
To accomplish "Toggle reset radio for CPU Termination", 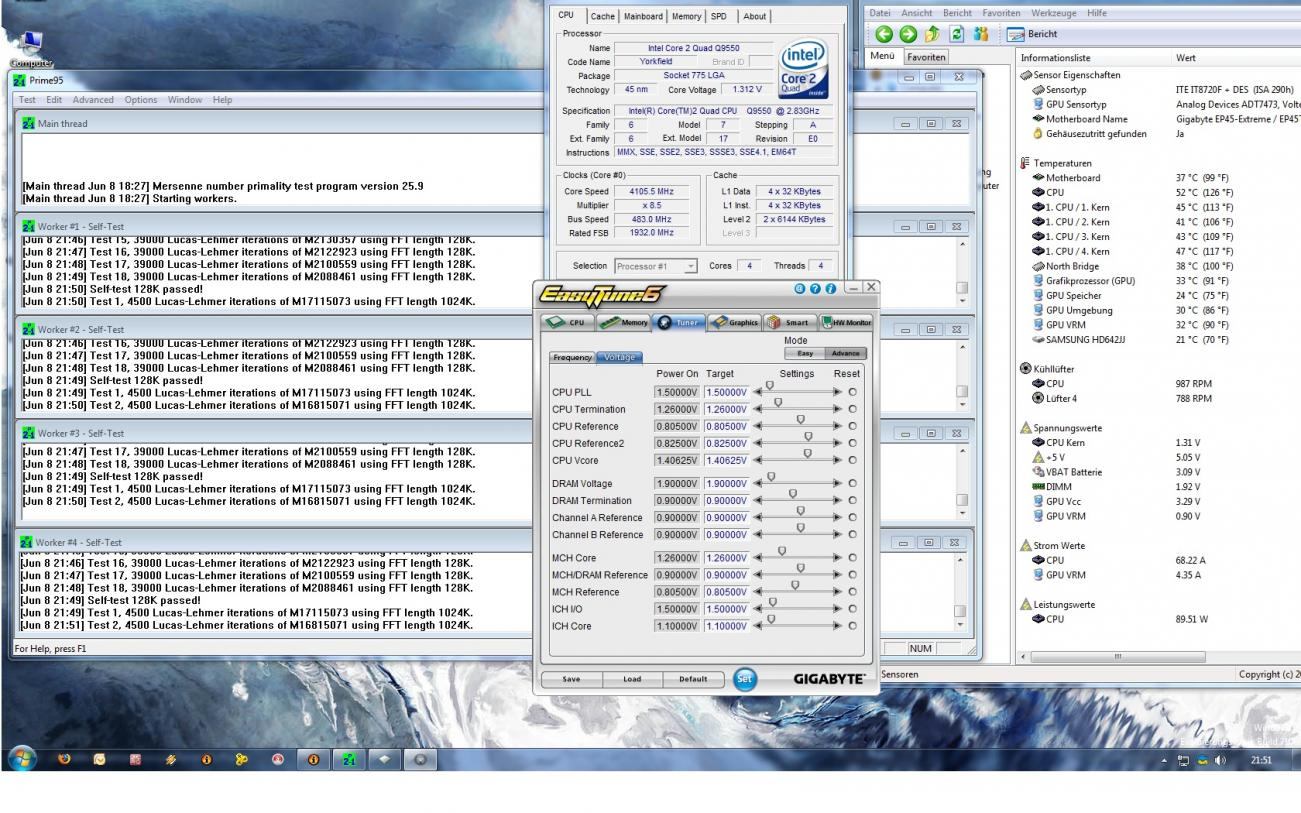I will point(852,410).
